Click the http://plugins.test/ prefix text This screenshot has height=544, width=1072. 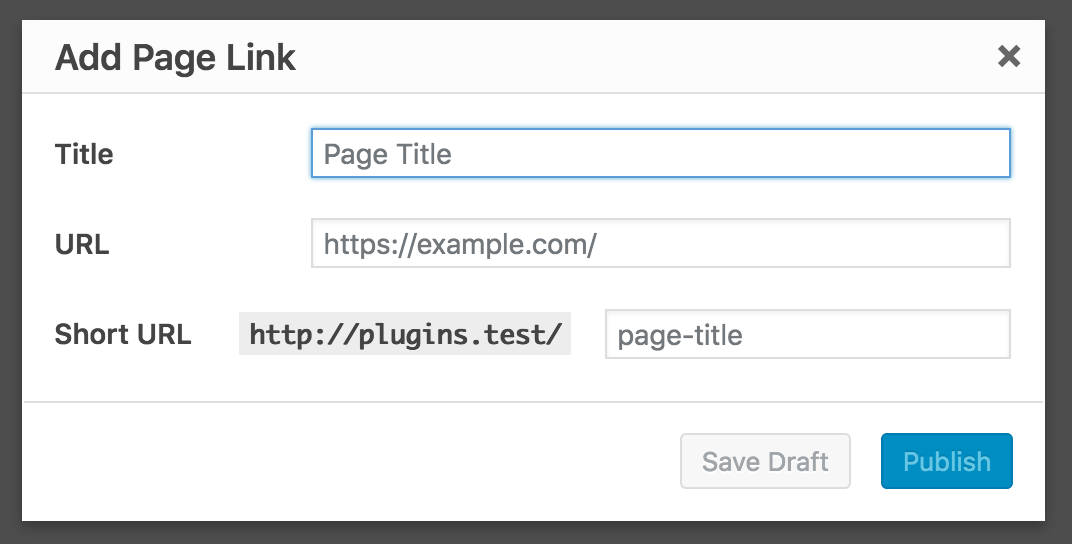405,334
